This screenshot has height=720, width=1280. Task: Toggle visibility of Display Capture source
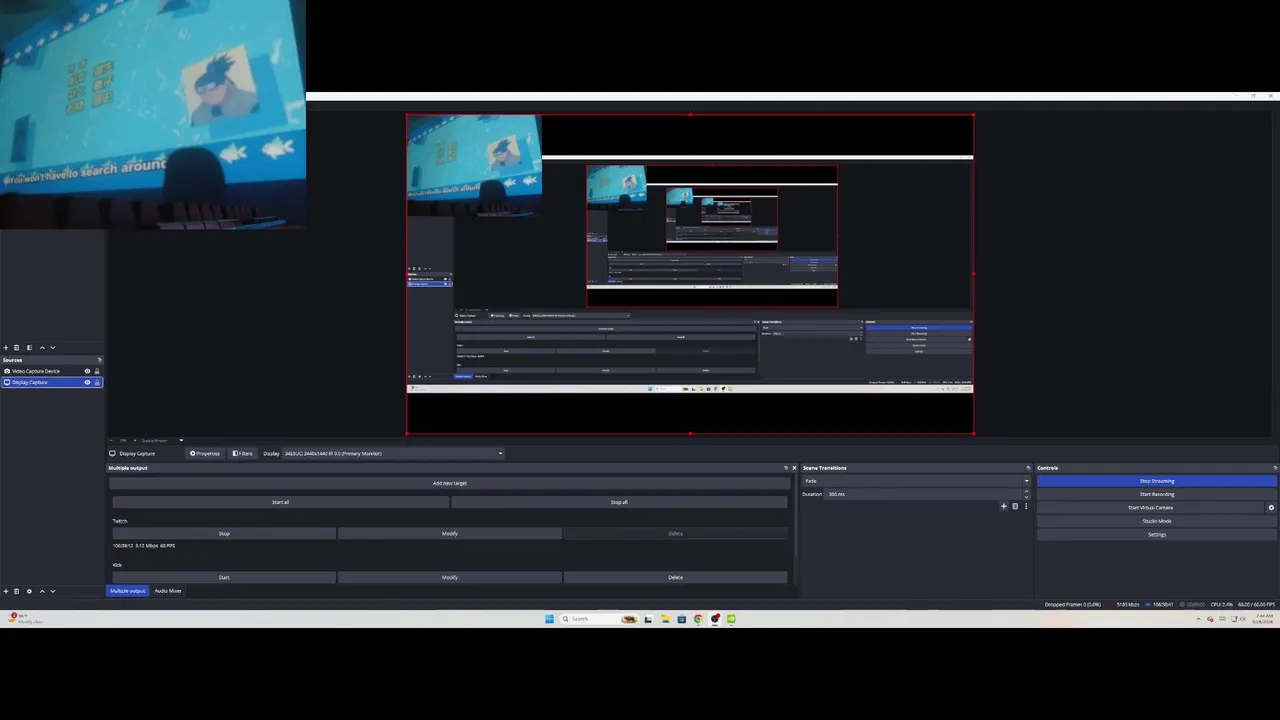point(87,382)
